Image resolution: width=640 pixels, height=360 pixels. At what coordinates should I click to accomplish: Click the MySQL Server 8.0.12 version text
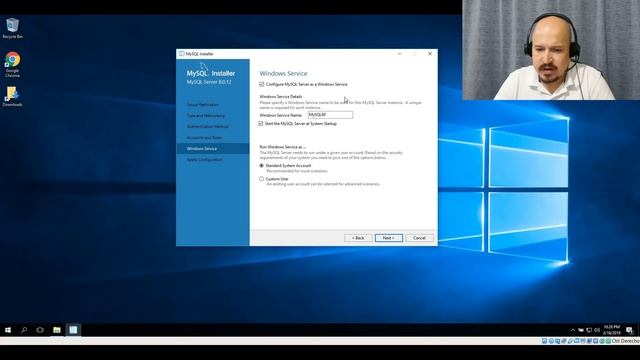pos(209,82)
